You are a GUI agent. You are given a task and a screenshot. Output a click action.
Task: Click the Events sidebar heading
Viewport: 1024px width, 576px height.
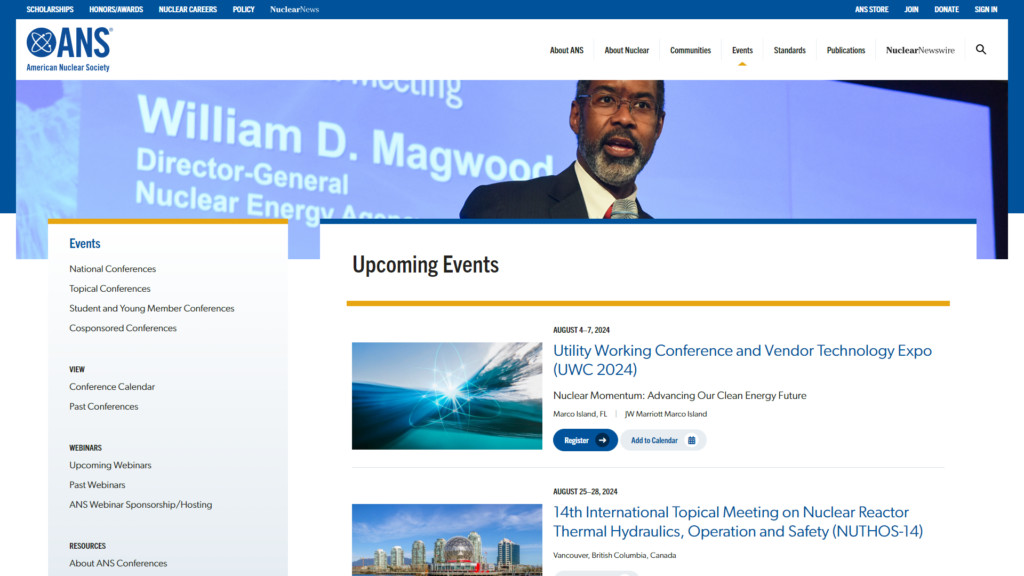pos(85,244)
